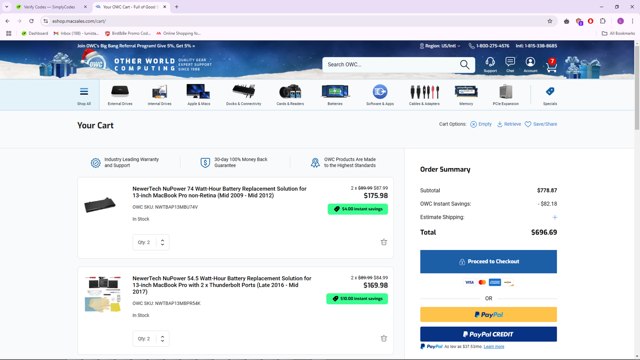Expand Estimate Shipping with plus icon
Image resolution: width=640 pixels, height=360 pixels.
(554, 217)
